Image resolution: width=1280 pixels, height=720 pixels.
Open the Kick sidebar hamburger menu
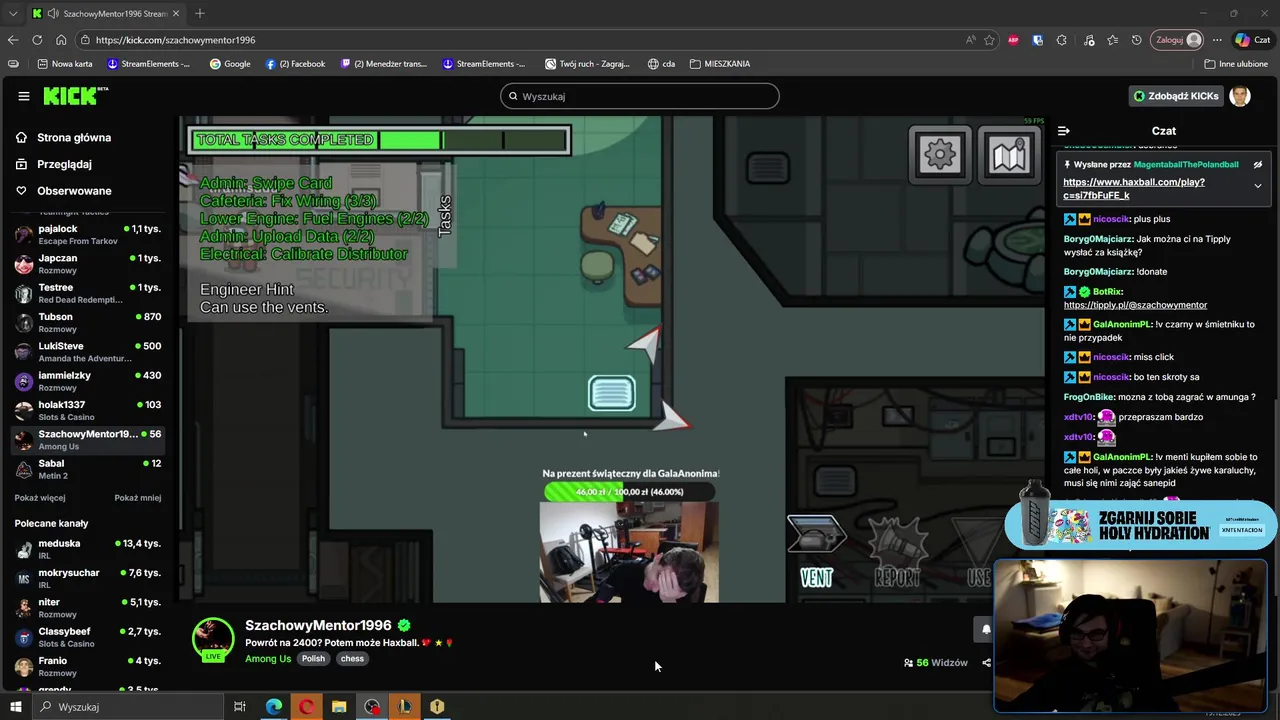point(24,96)
